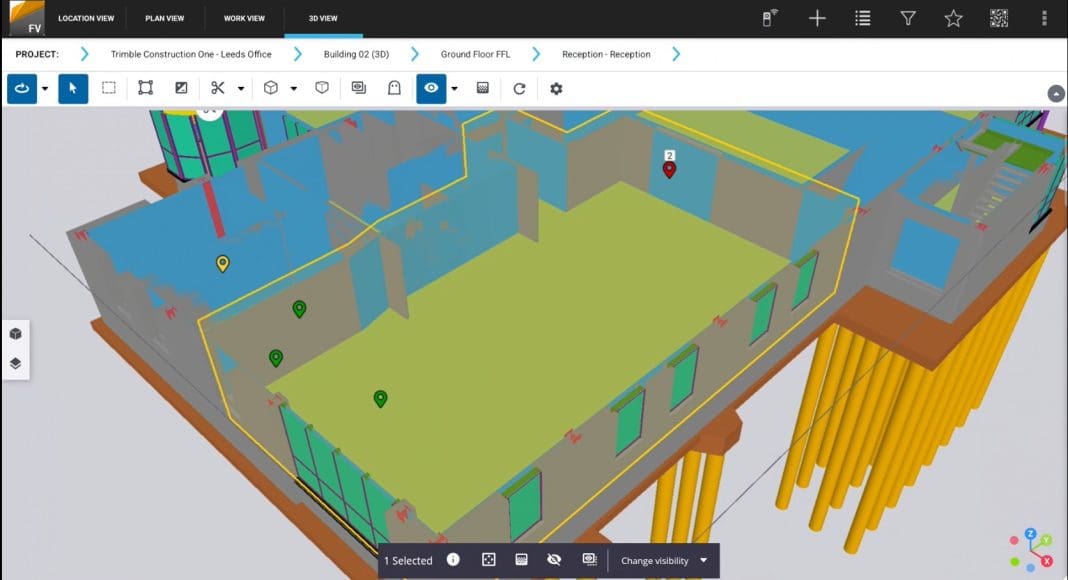The image size is (1068, 580).
Task: Toggle ghost mode icon
Action: click(395, 88)
